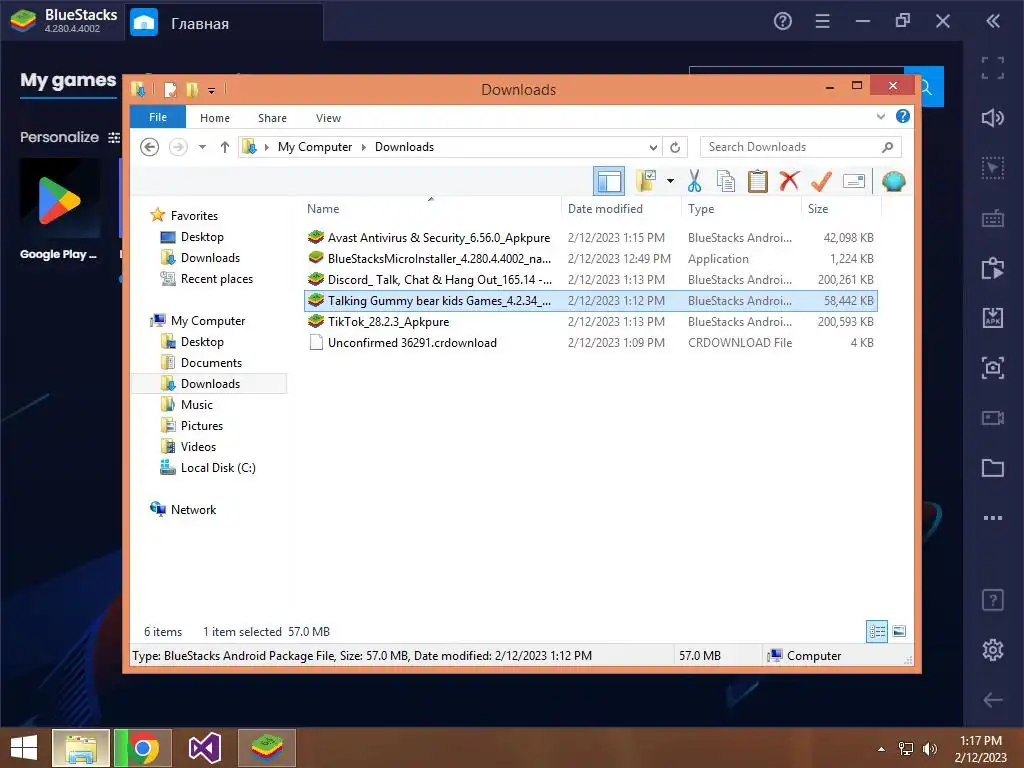Click Properties icon in the title bar
Image resolution: width=1024 pixels, height=768 pixels.
tap(170, 89)
